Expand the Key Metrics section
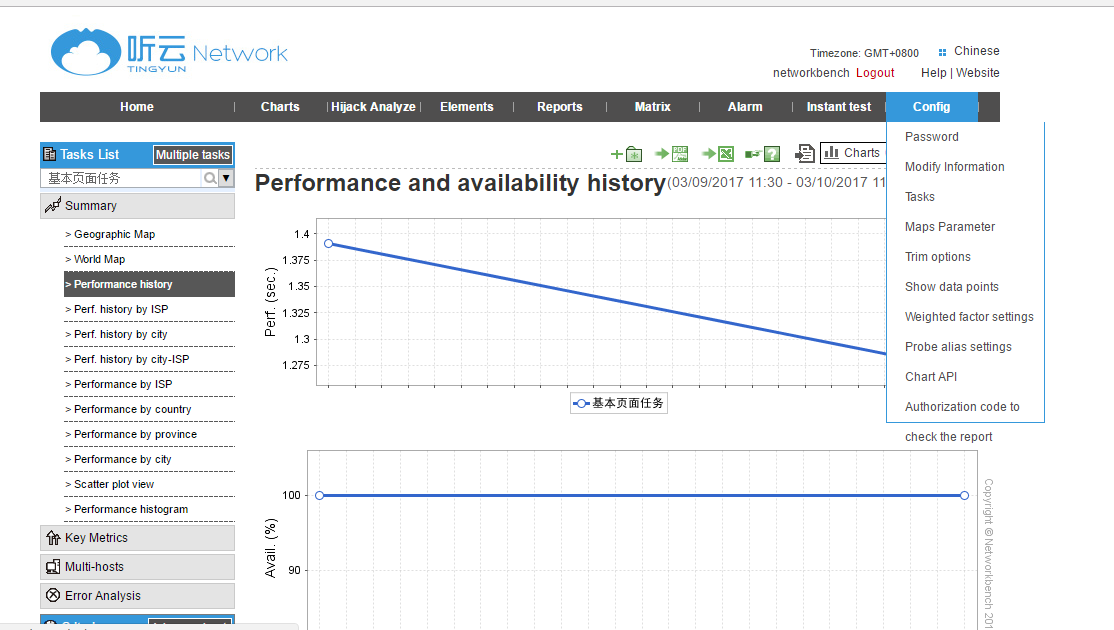Screen dimensions: 1114x630 tap(137, 538)
